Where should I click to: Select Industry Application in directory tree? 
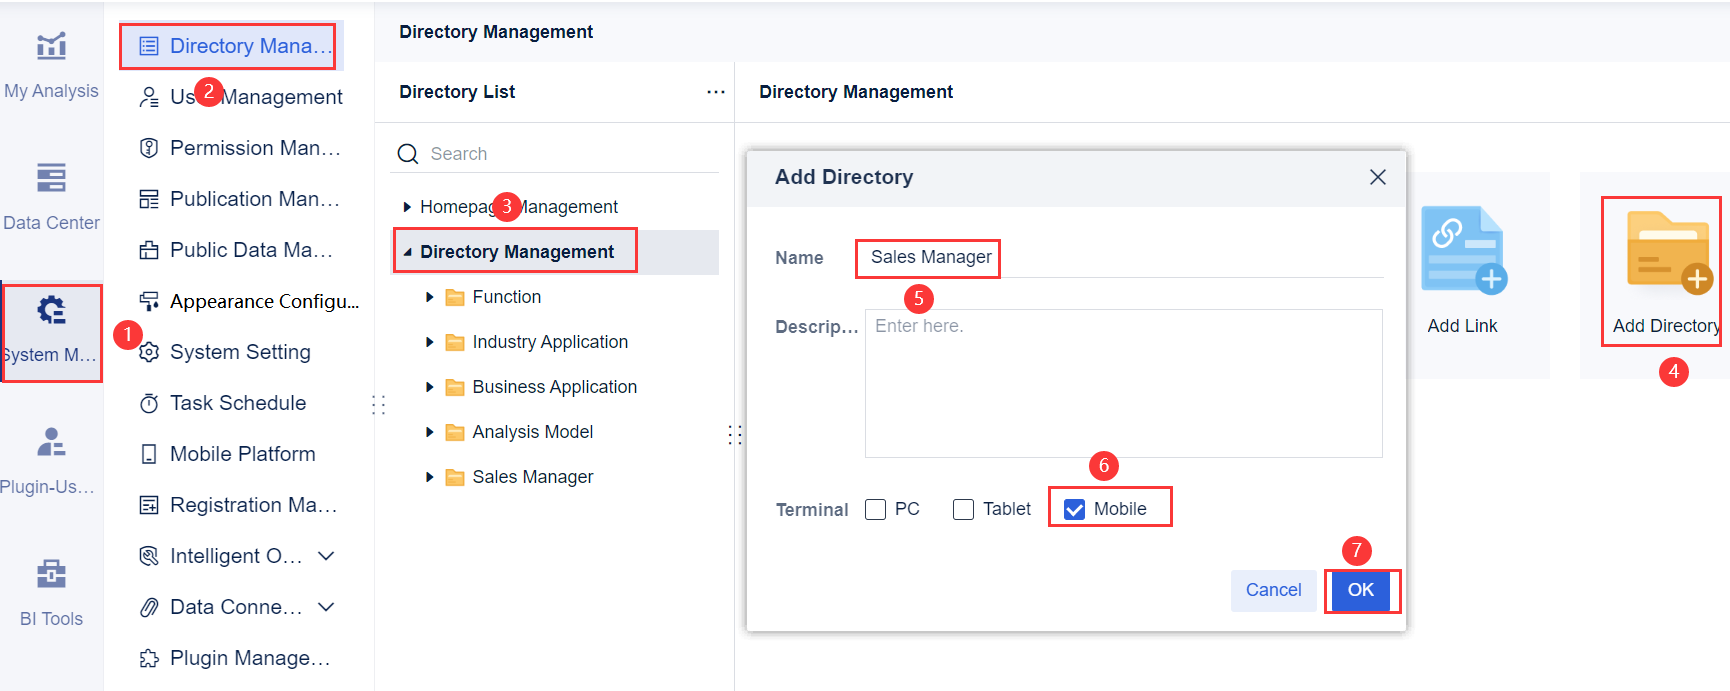(x=550, y=342)
